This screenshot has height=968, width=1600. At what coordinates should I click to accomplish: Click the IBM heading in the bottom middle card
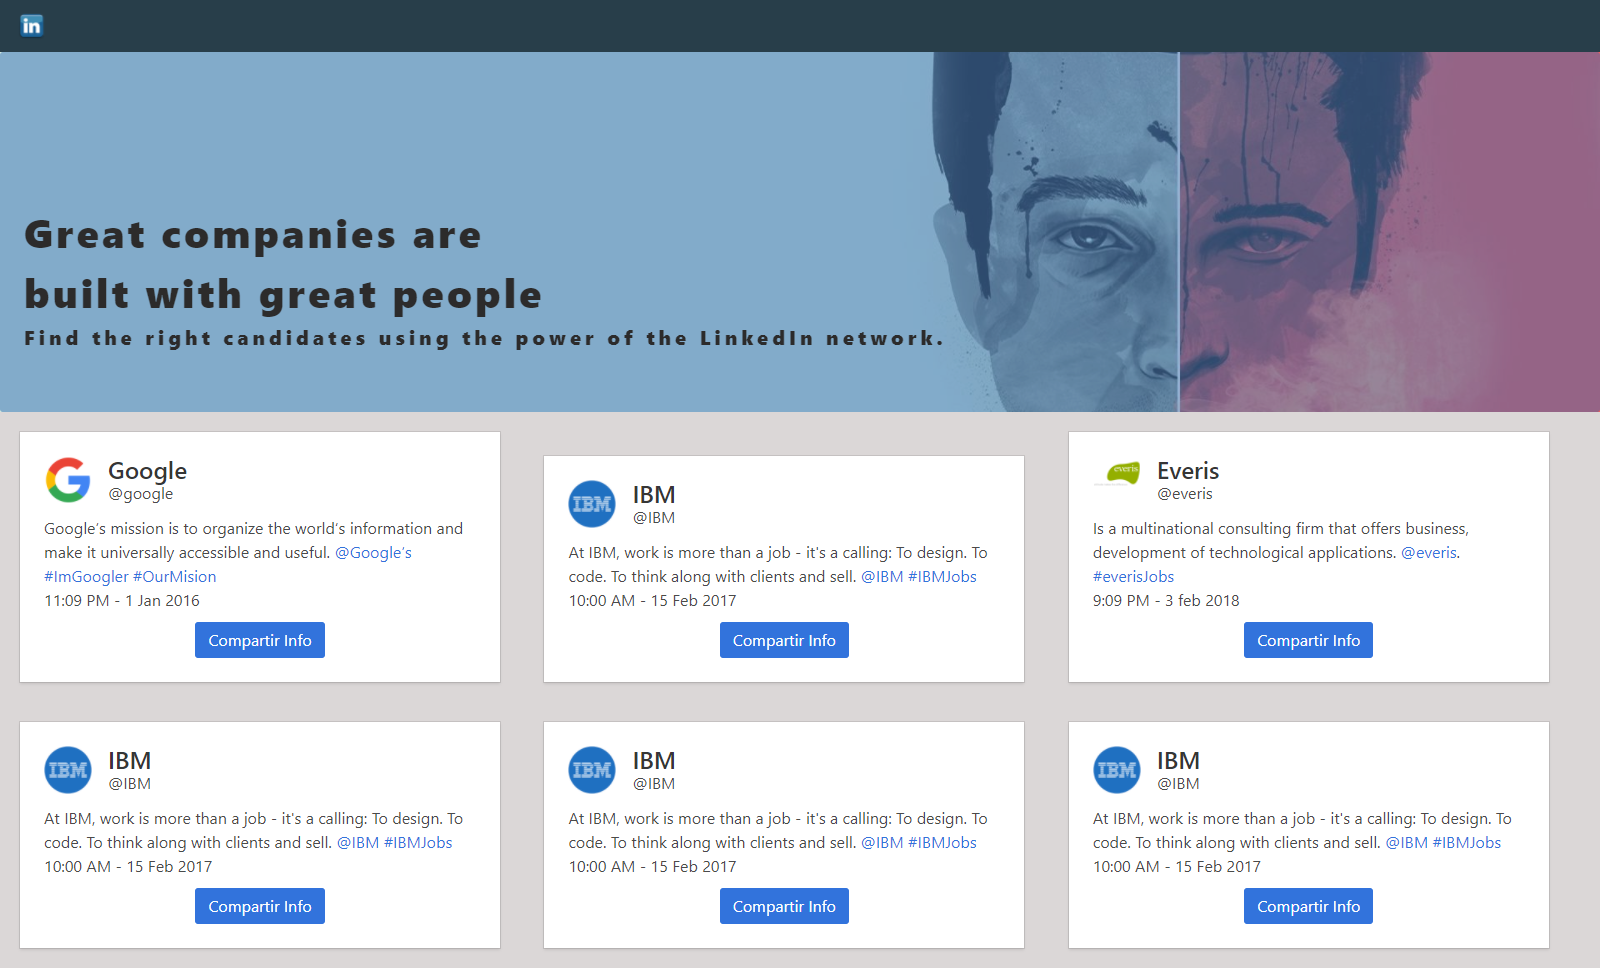(x=654, y=760)
